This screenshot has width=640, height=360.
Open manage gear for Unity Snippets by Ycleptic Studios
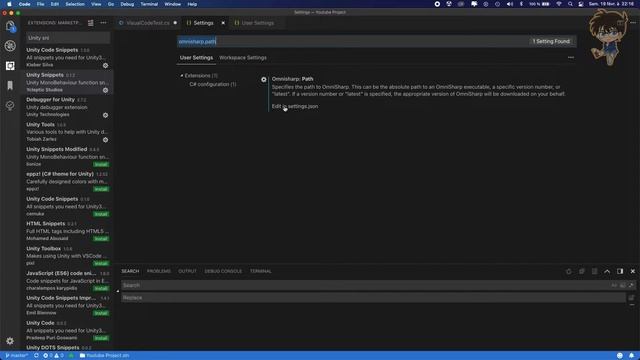pyautogui.click(x=105, y=90)
